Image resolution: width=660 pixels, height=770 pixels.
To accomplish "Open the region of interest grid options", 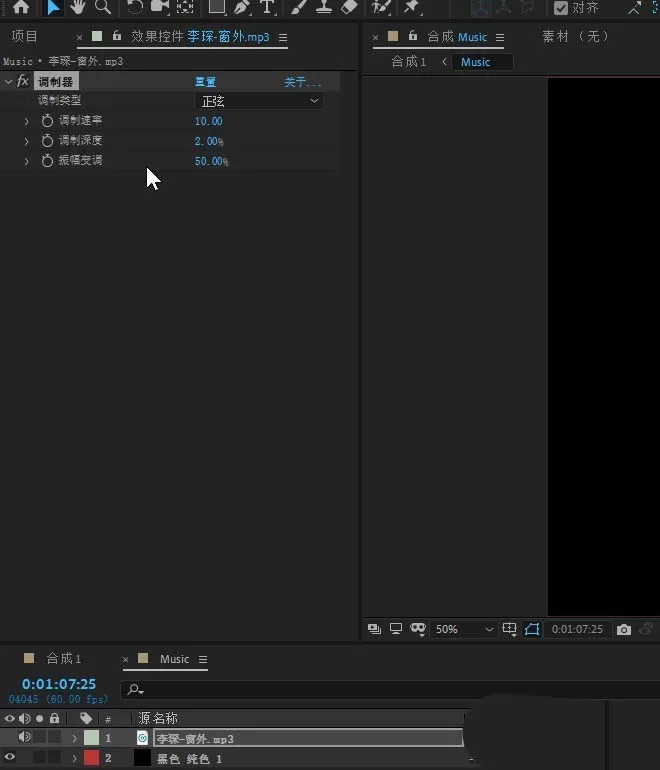I will click(x=509, y=629).
